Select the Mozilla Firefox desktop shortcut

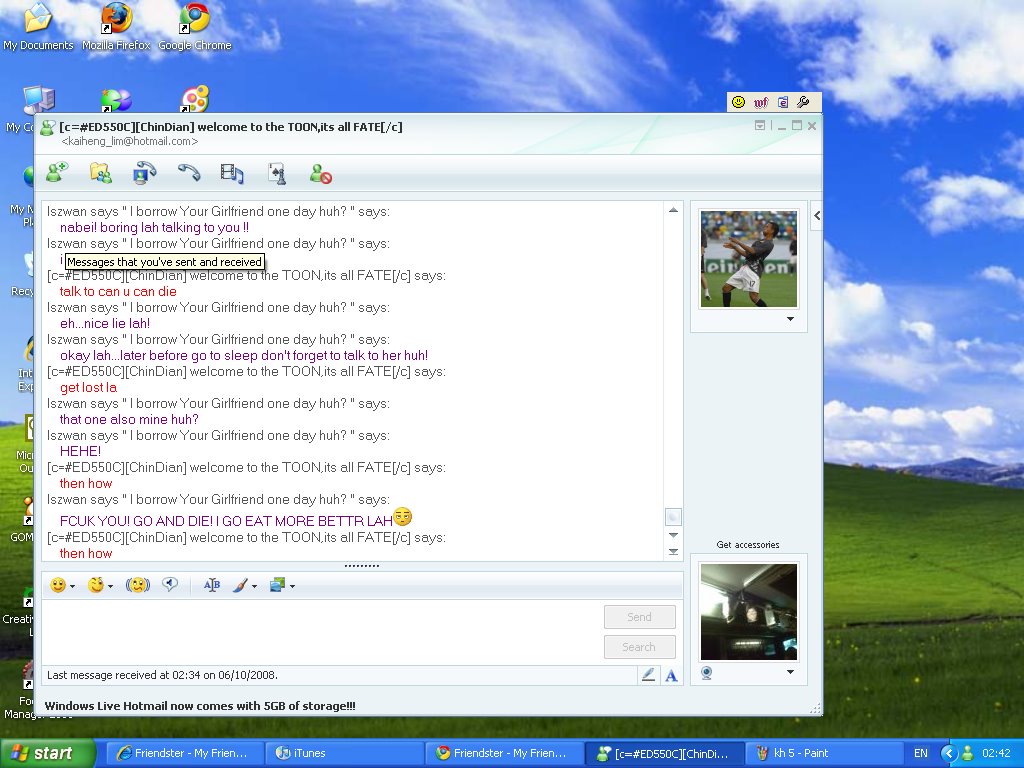point(116,27)
